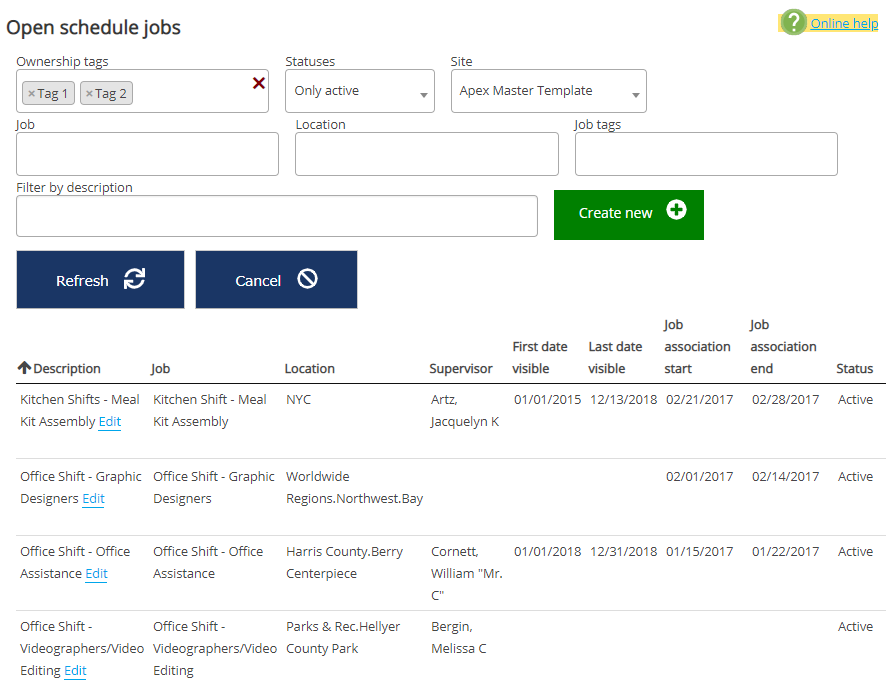The height and width of the screenshot is (700, 888).
Task: Type in Filter by description field
Action: click(277, 216)
